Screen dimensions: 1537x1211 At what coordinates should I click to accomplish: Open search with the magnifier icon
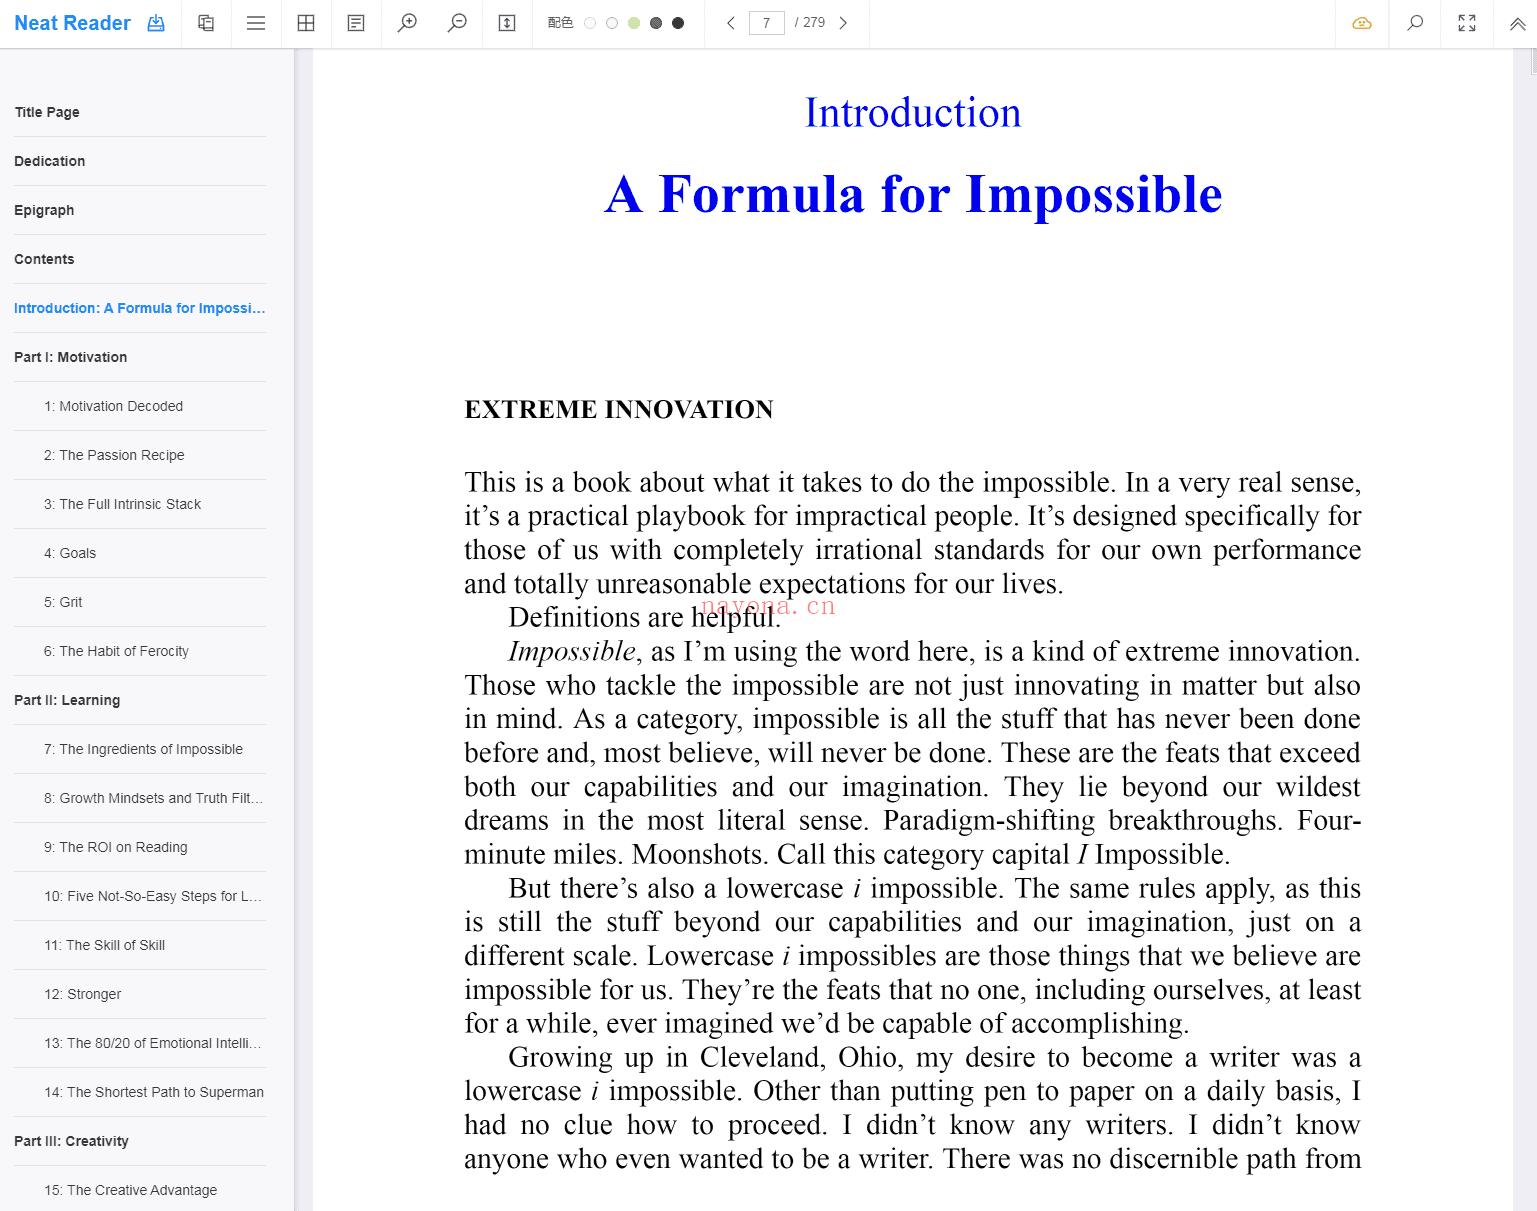(x=1415, y=23)
